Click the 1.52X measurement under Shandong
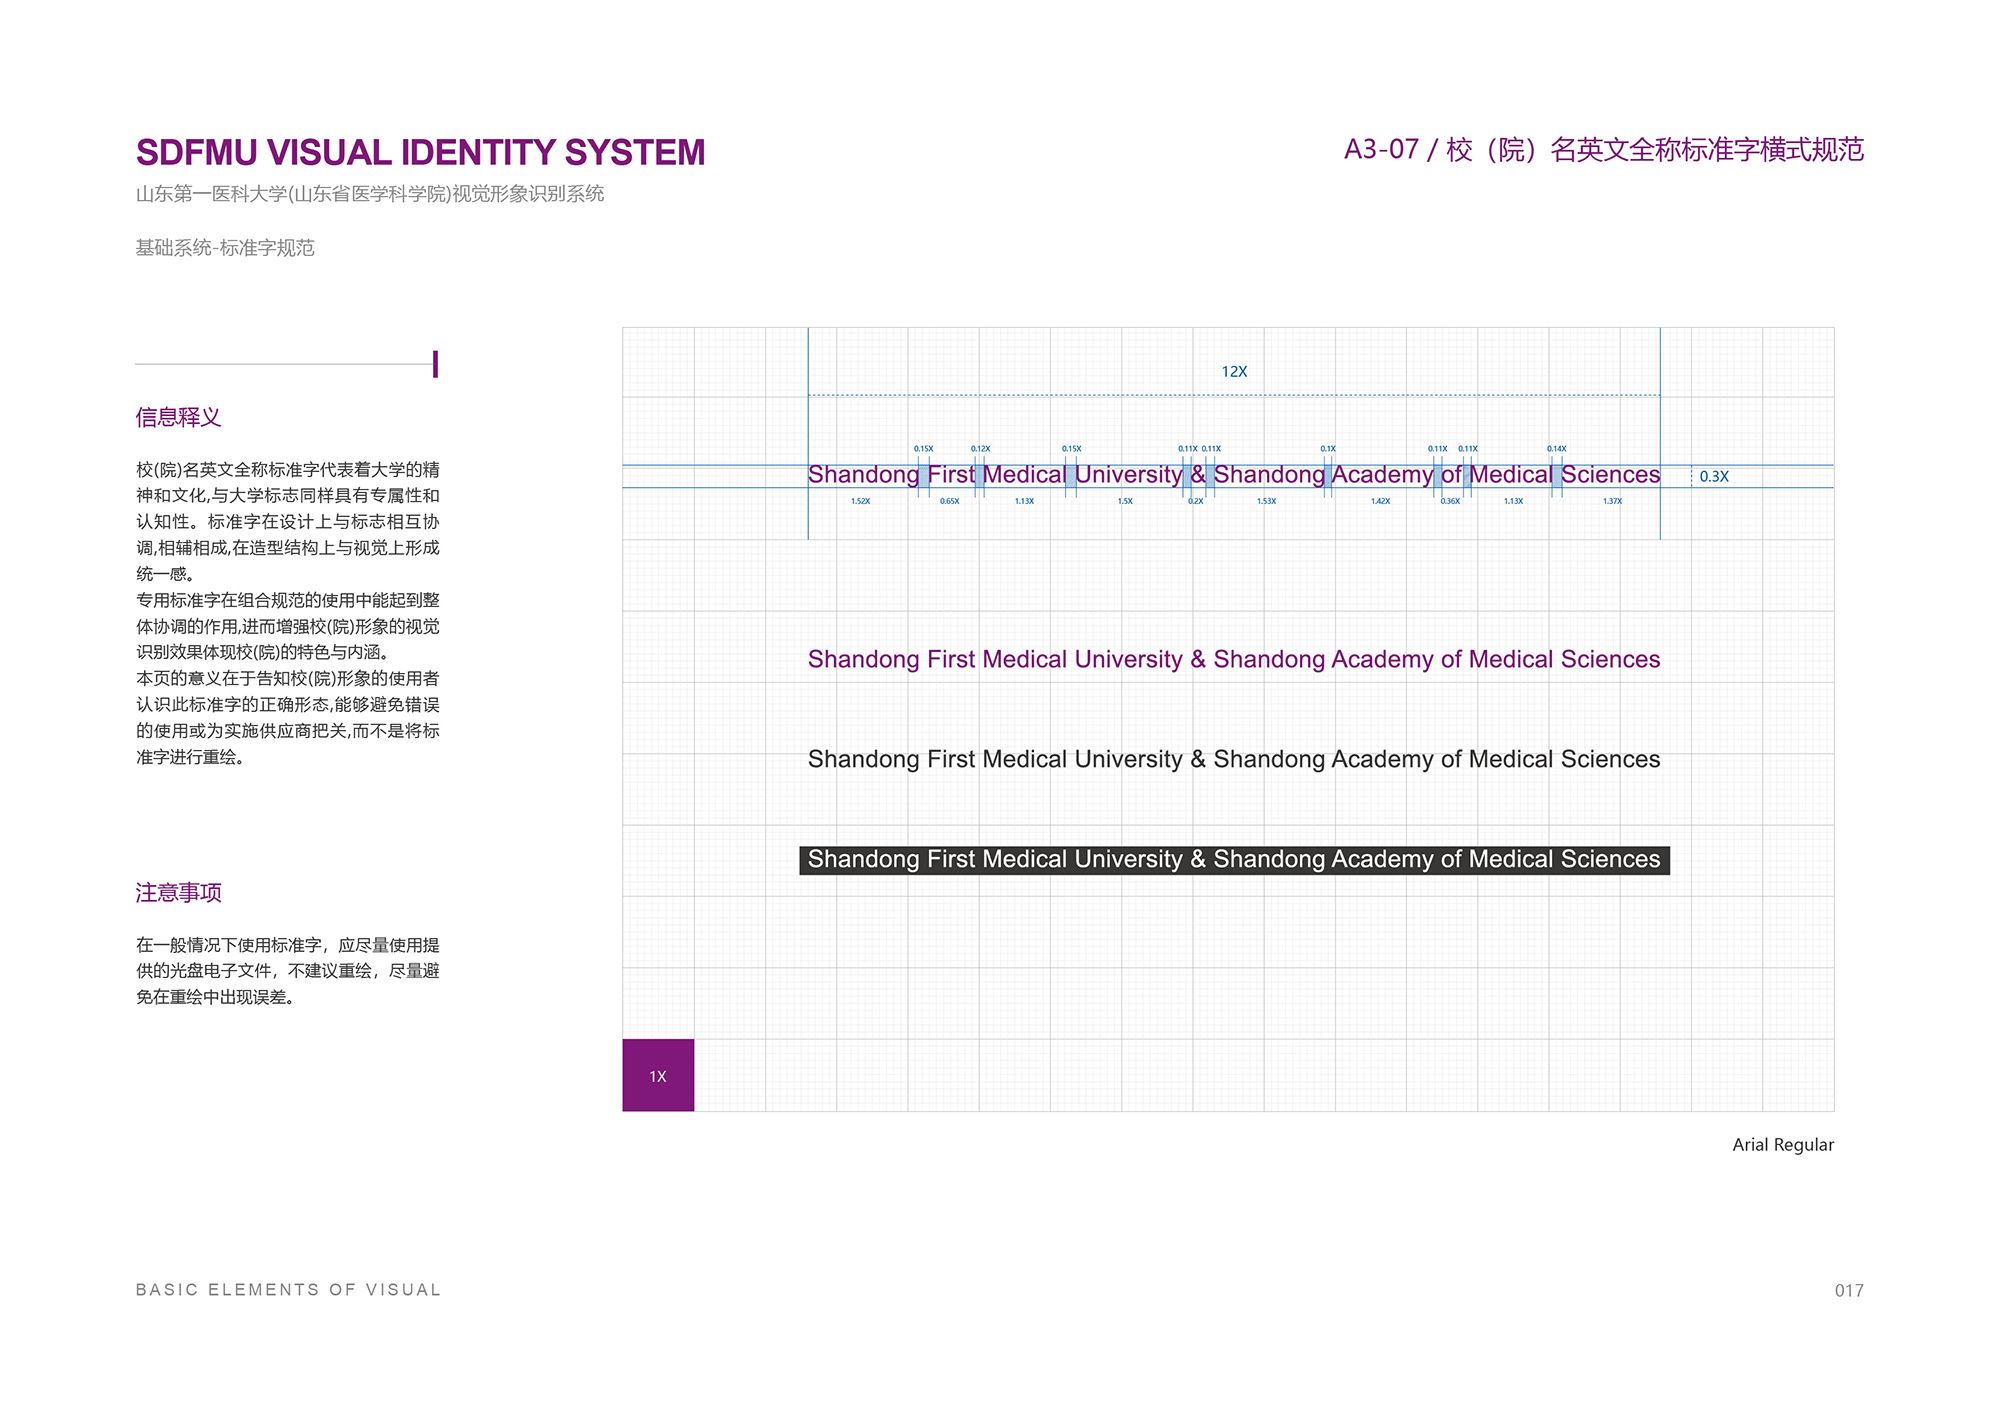This screenshot has width=2000, height=1414. (x=860, y=501)
